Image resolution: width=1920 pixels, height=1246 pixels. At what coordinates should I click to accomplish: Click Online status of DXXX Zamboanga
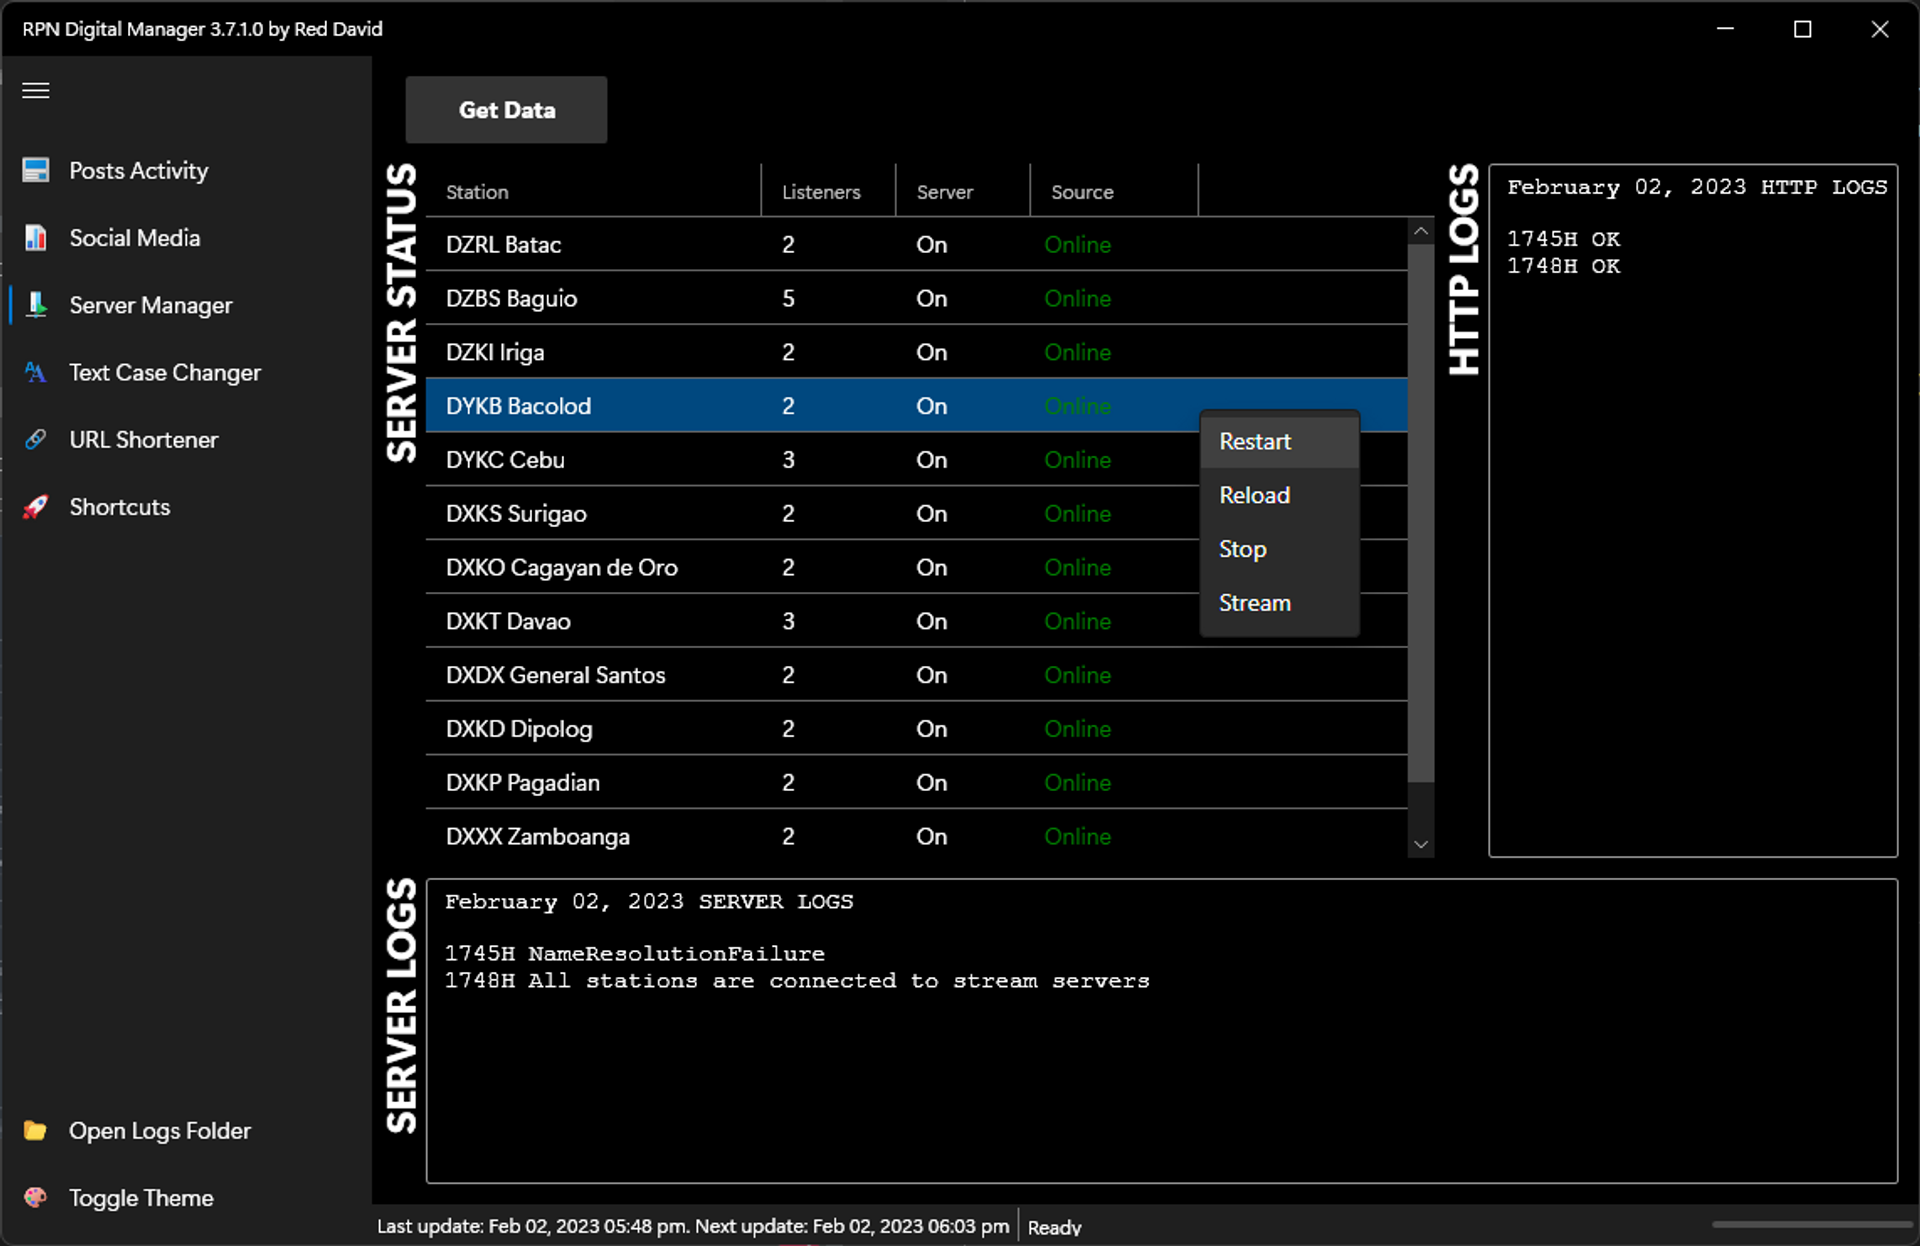pos(1077,837)
